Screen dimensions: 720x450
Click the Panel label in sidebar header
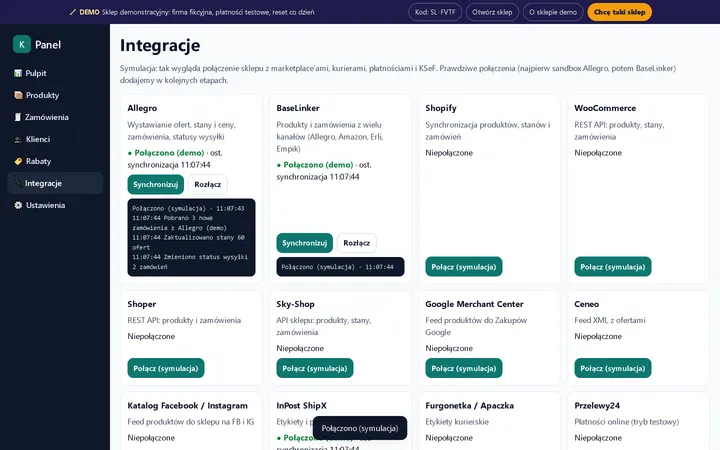[48, 45]
